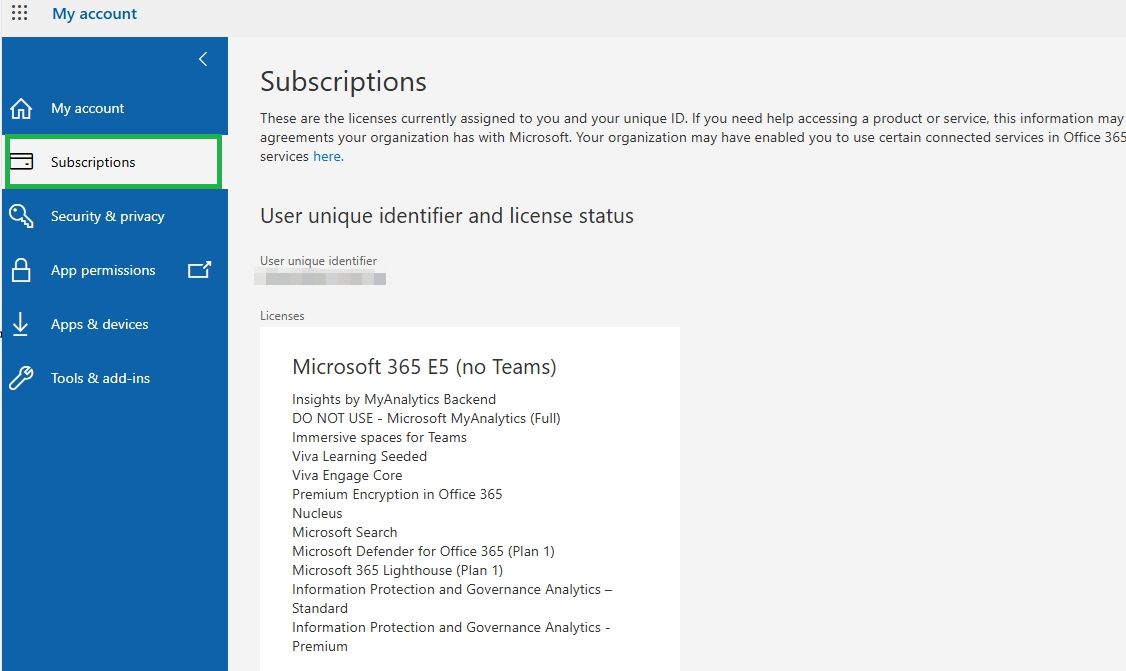The width and height of the screenshot is (1126, 671).
Task: Click the blurred user identifier value
Action: [x=320, y=279]
